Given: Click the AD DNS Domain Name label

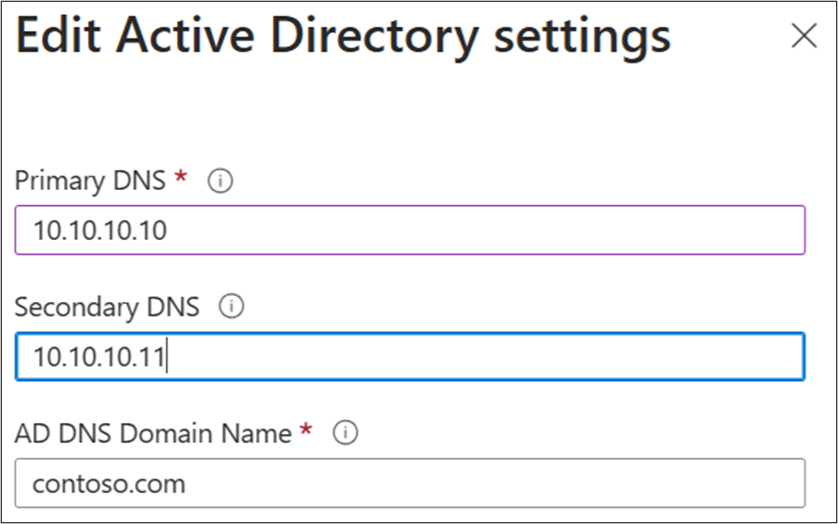Looking at the screenshot, I should [x=152, y=433].
